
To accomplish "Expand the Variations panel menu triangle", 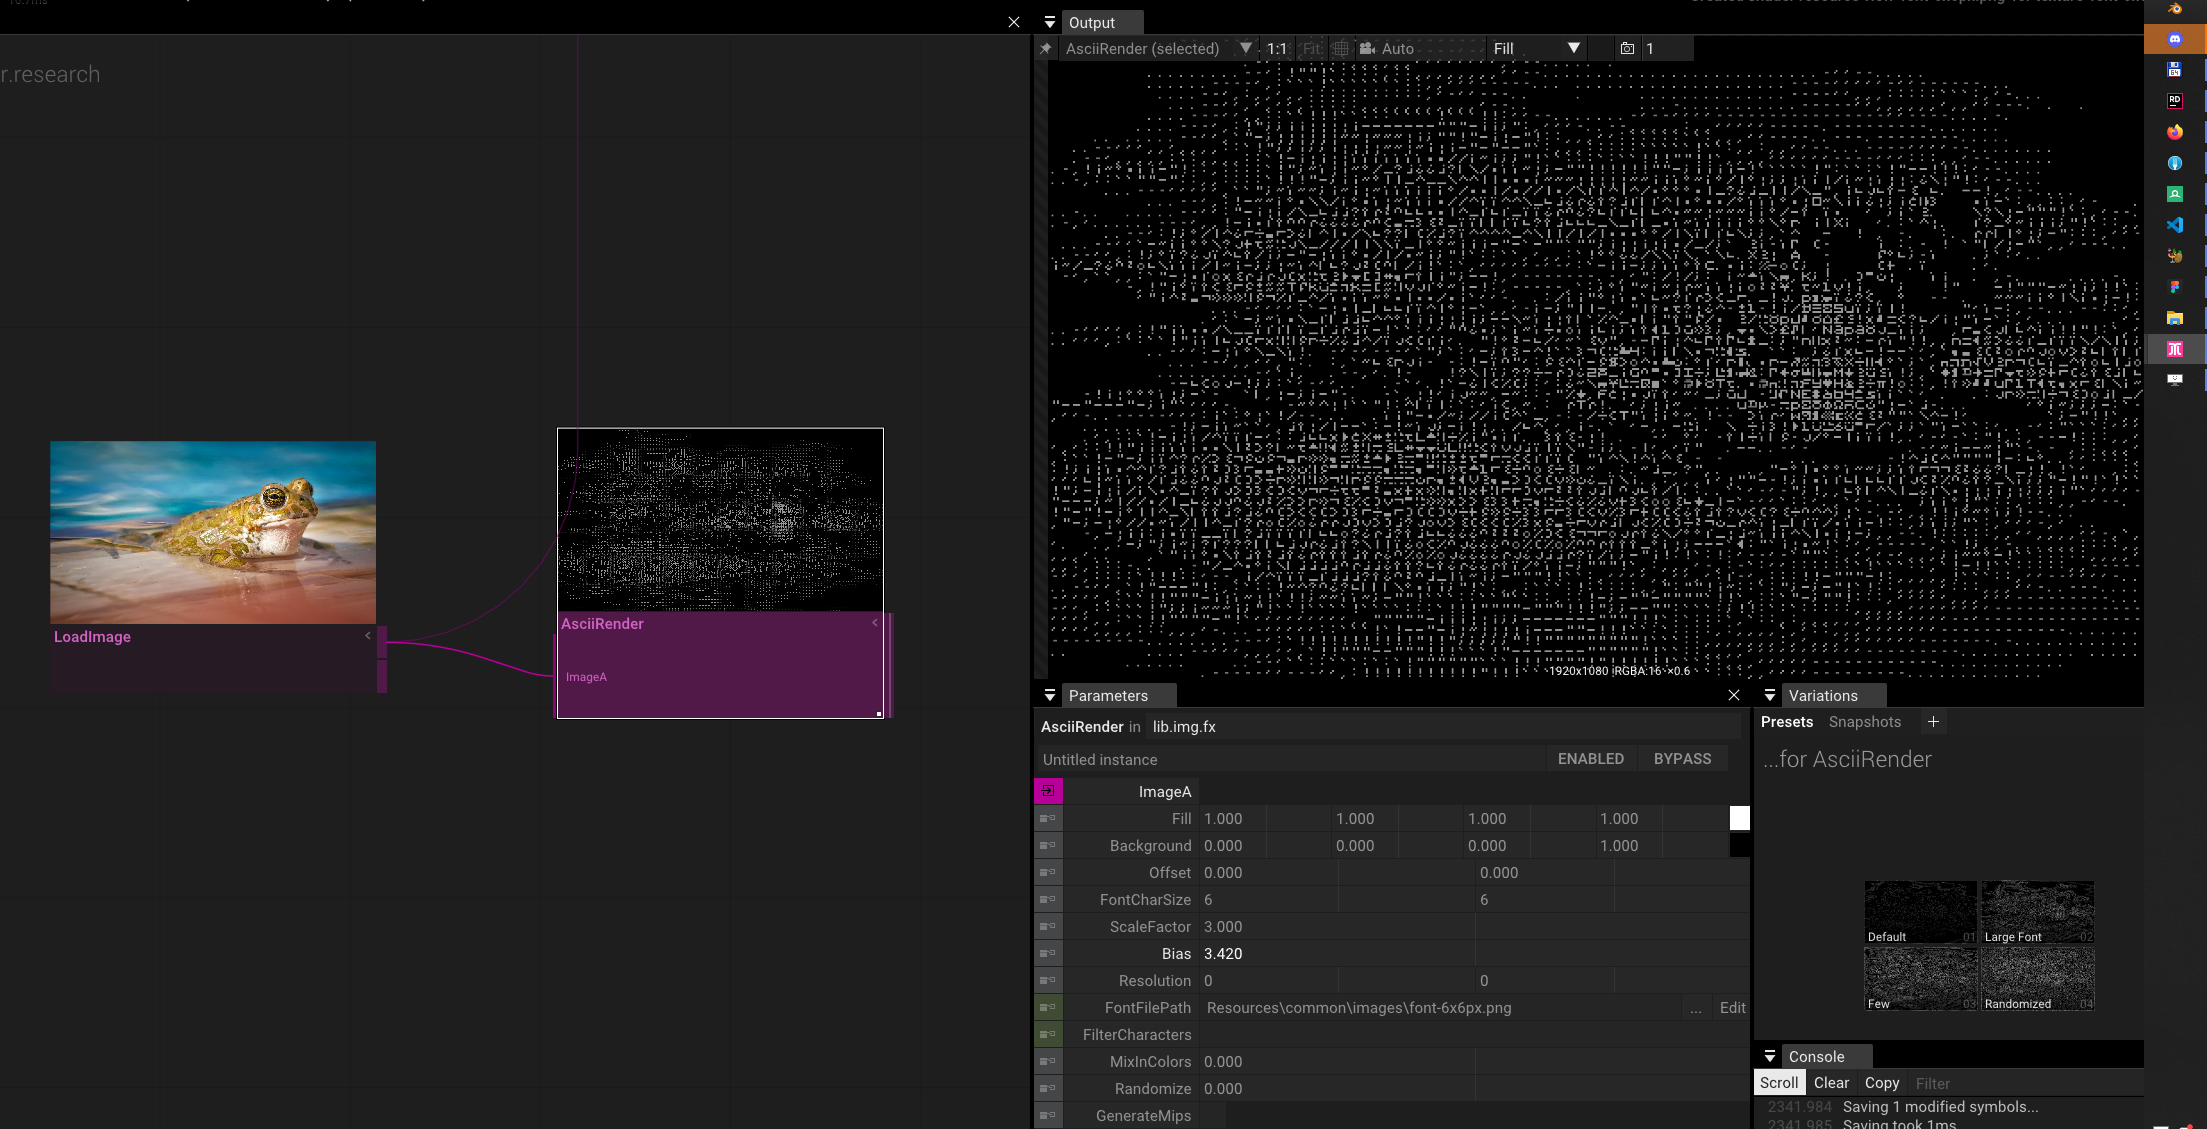I will coord(1769,695).
